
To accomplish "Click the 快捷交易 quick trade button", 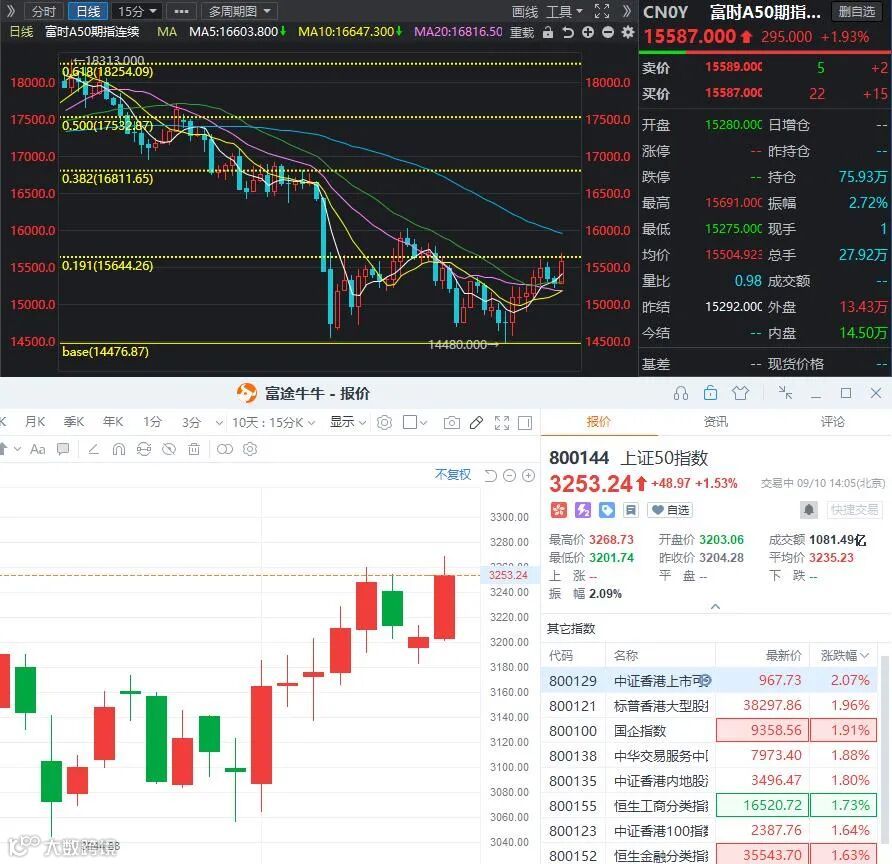I will (x=854, y=510).
